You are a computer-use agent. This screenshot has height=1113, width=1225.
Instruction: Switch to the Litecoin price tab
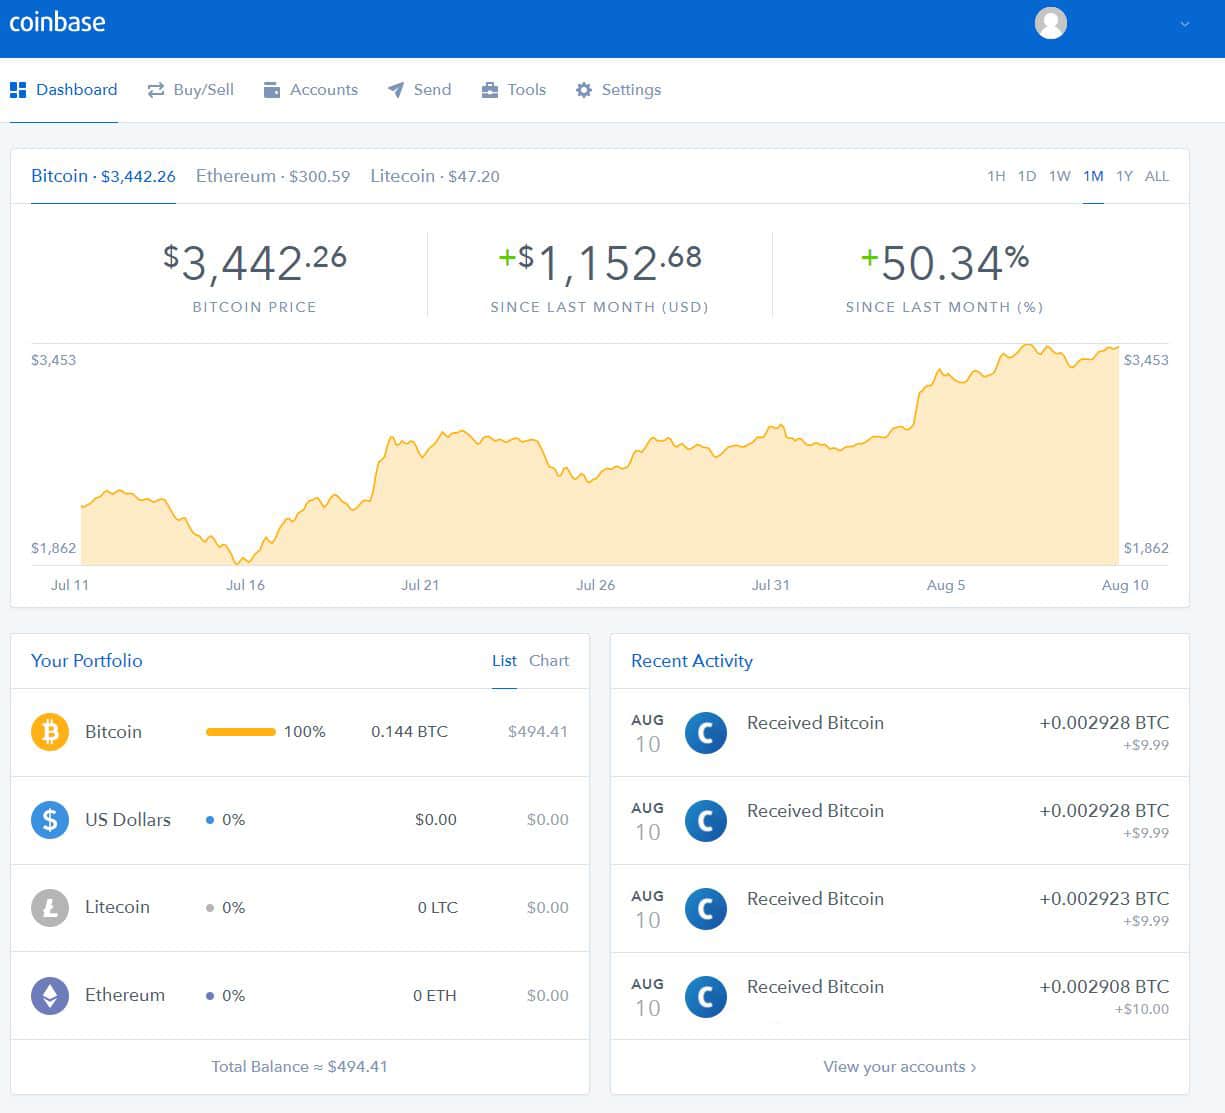coord(434,176)
